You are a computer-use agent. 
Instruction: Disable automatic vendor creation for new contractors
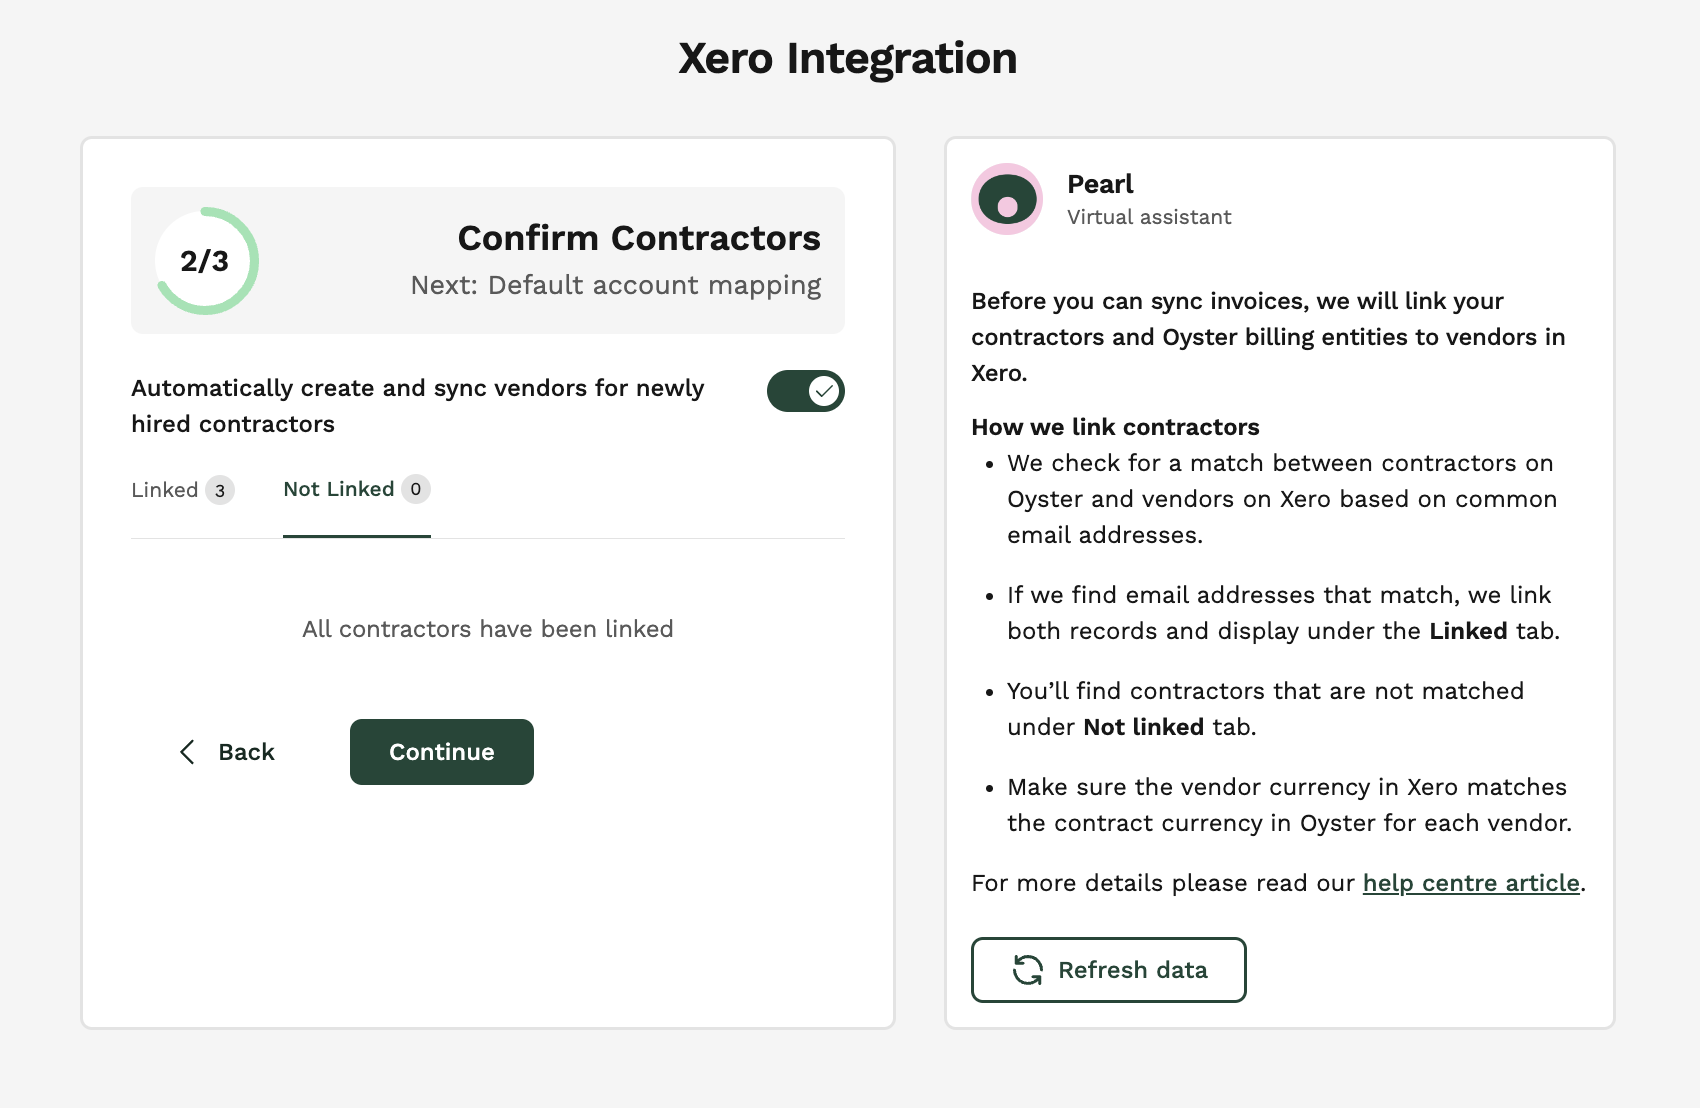tap(805, 391)
